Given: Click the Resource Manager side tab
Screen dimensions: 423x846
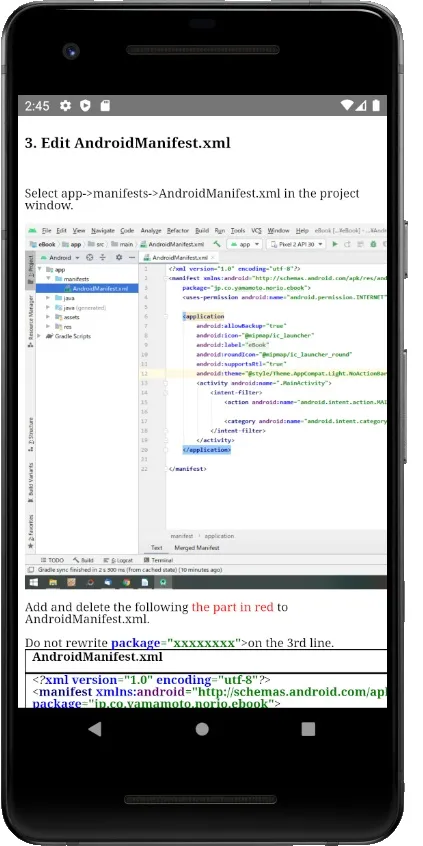Looking at the screenshot, I should [x=31, y=320].
